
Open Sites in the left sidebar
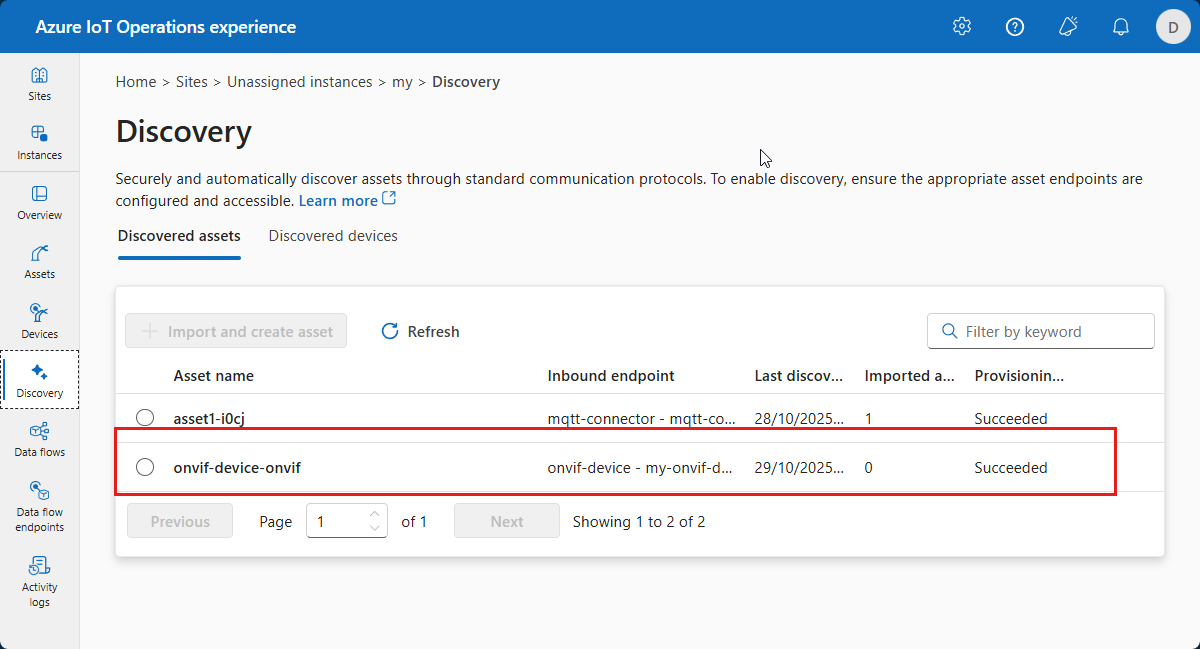[x=39, y=84]
